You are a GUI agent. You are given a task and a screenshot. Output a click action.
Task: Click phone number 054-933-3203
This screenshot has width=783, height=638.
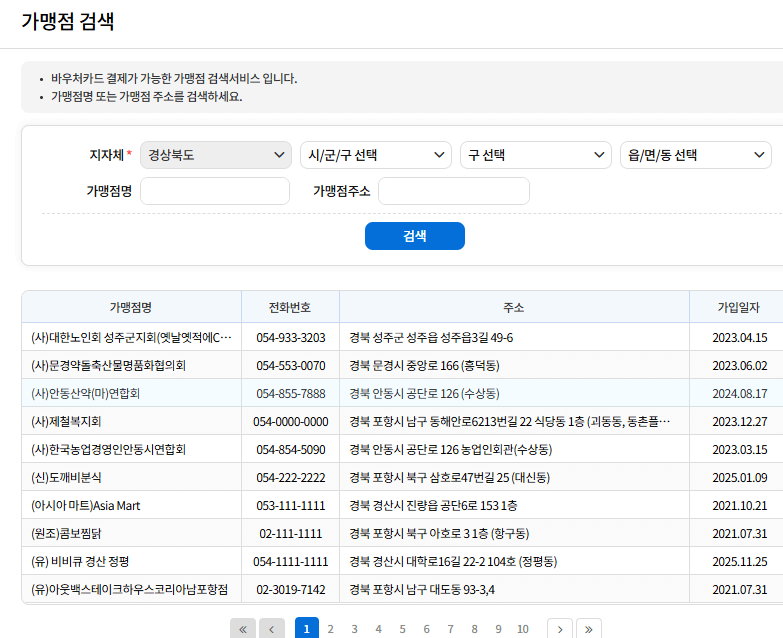coord(291,337)
